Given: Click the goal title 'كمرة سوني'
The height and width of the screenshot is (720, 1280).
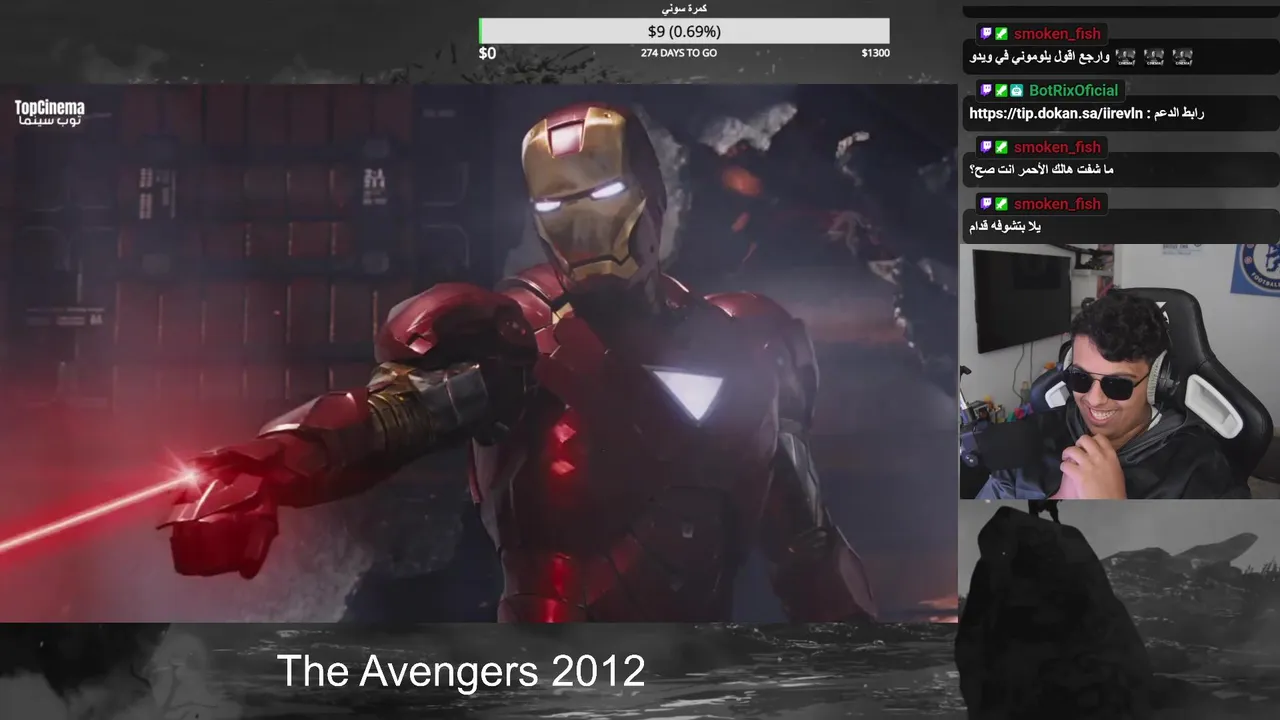Looking at the screenshot, I should pos(685,8).
